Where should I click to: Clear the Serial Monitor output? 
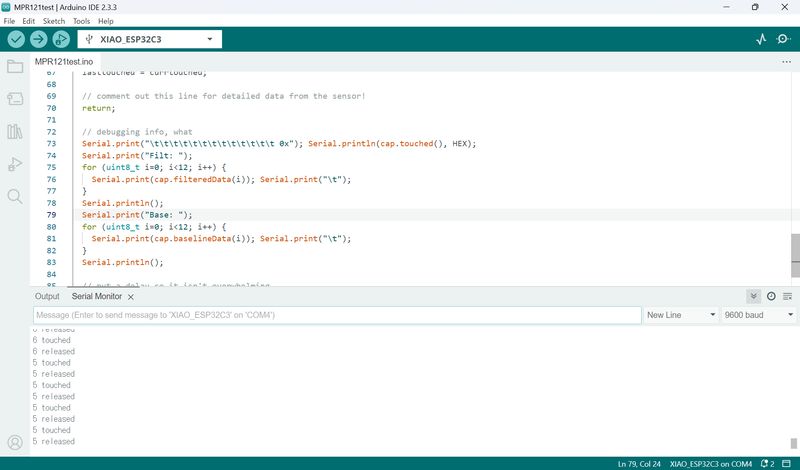point(787,296)
